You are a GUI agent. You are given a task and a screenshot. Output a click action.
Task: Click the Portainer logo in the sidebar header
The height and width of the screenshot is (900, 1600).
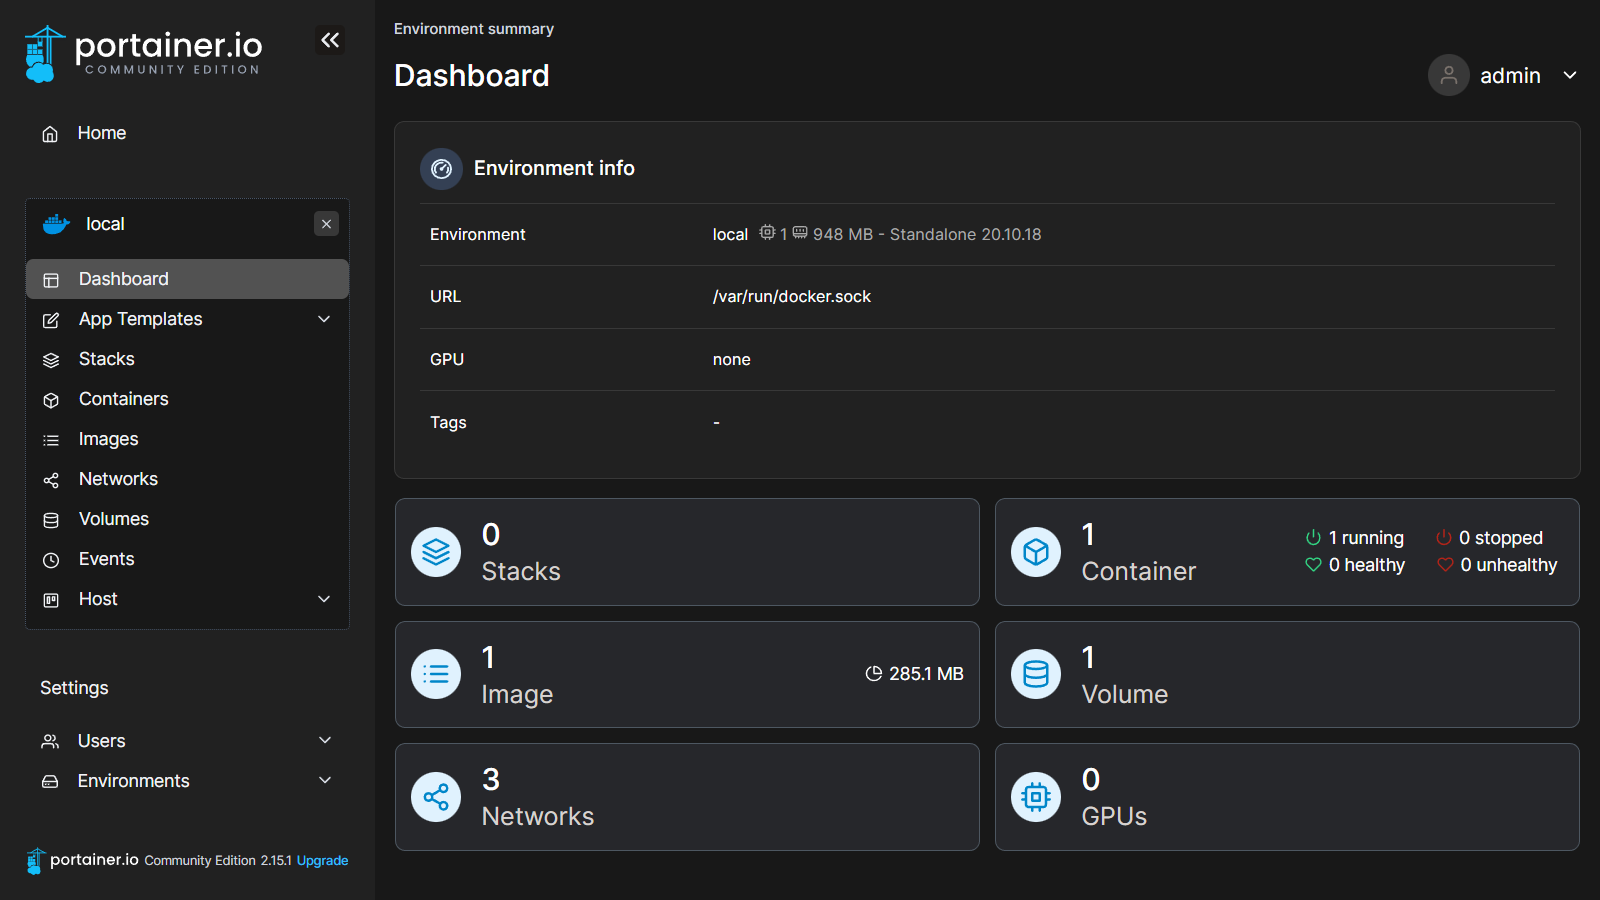point(143,54)
